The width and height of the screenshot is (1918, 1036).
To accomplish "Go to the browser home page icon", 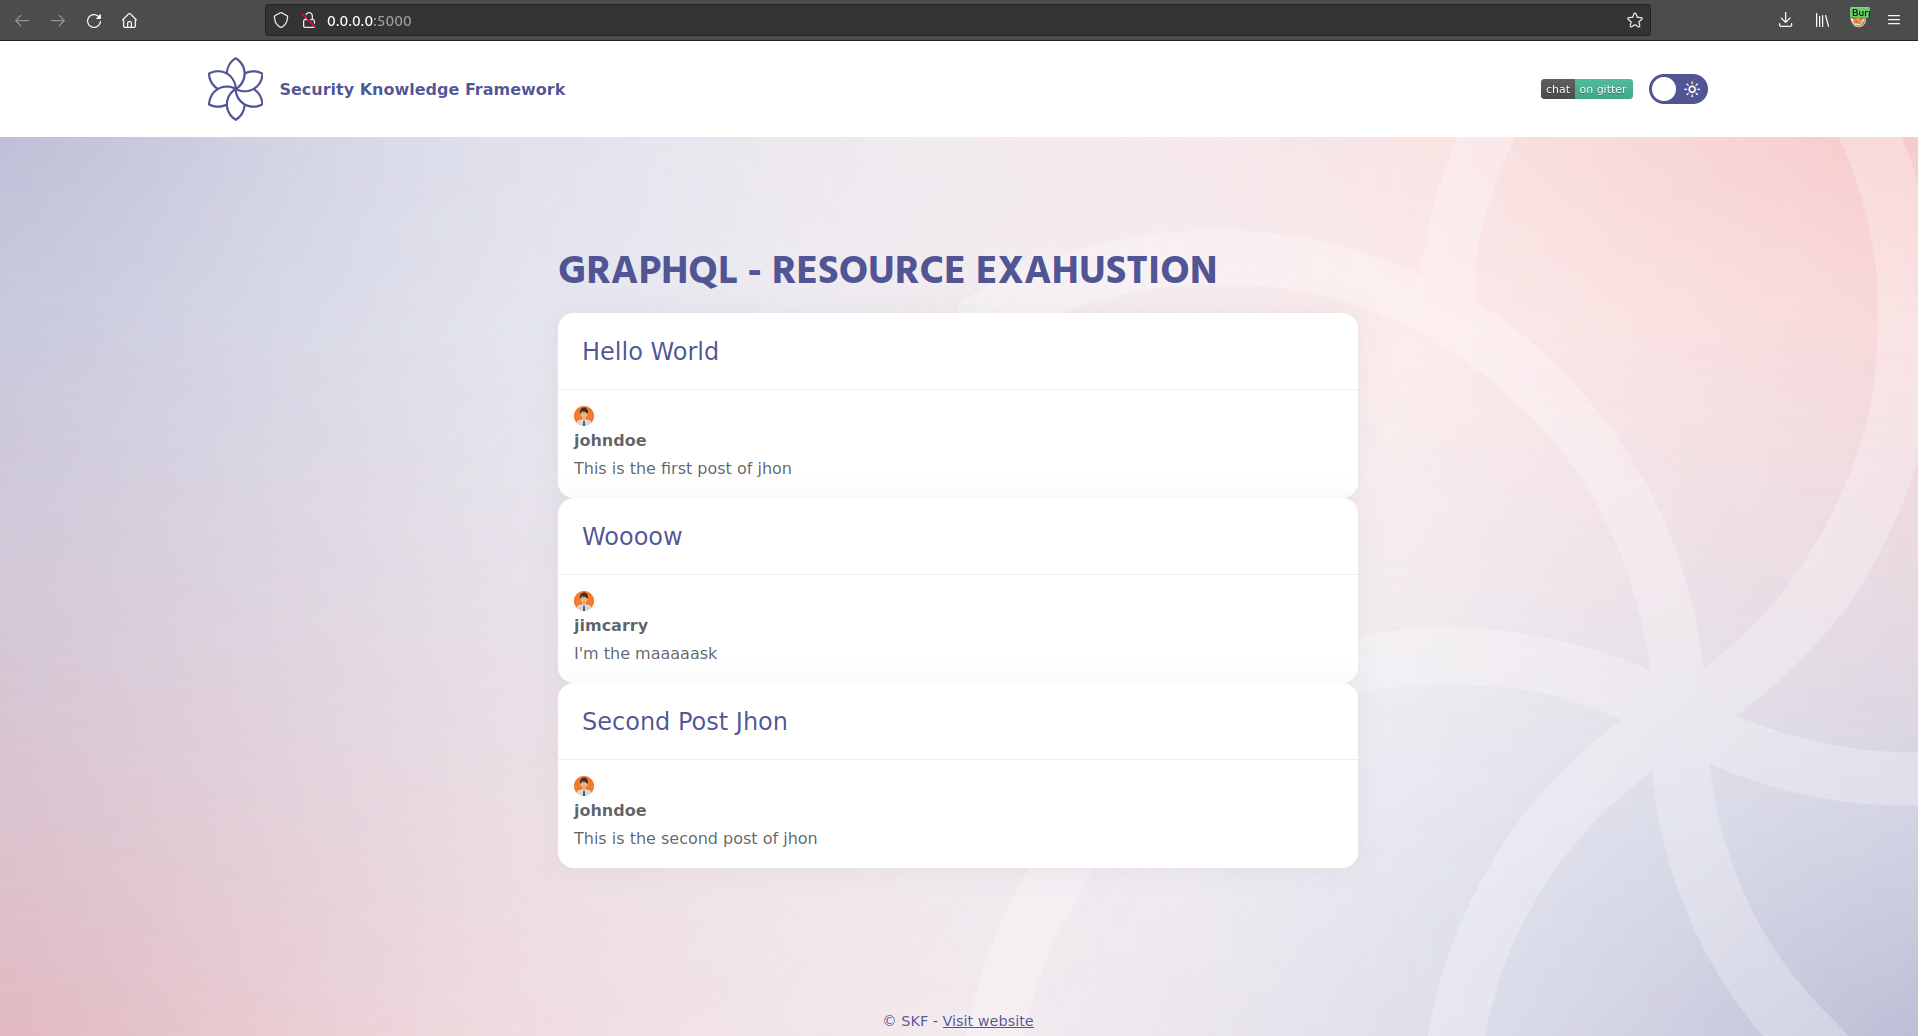I will point(130,20).
